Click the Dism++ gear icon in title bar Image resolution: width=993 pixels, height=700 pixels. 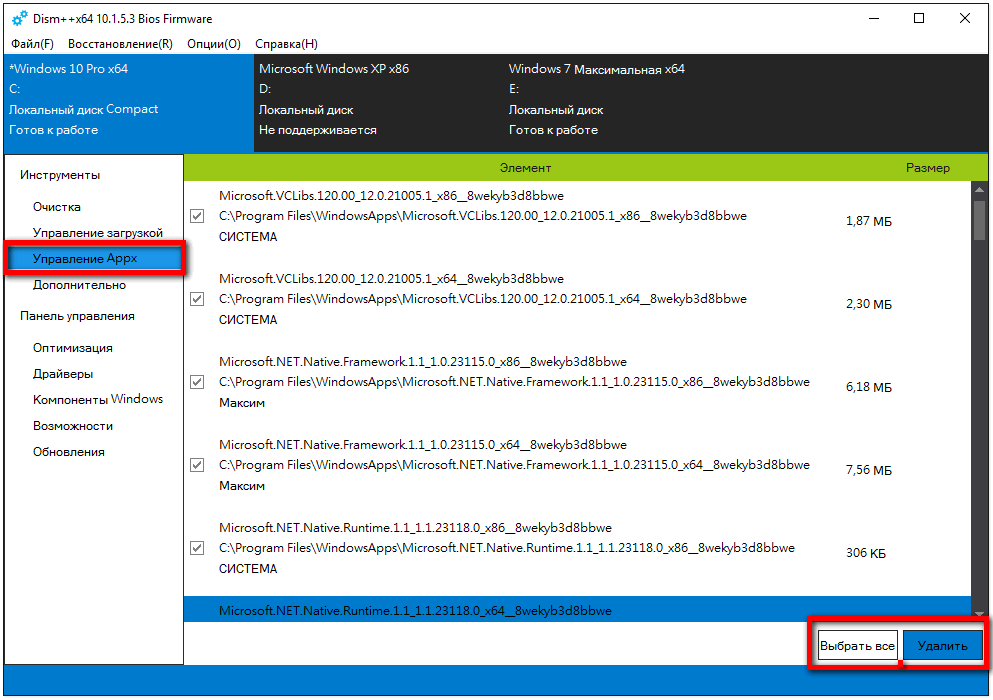click(x=19, y=19)
